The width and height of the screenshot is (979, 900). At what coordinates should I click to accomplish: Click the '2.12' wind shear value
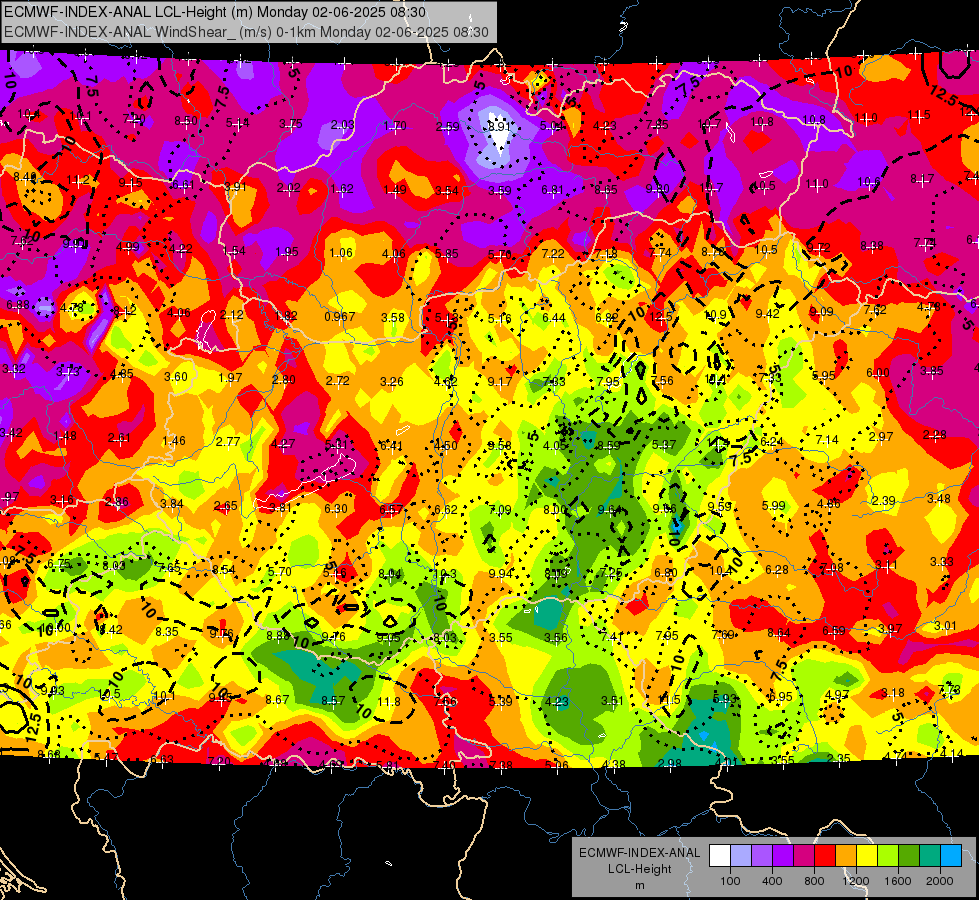[x=232, y=315]
